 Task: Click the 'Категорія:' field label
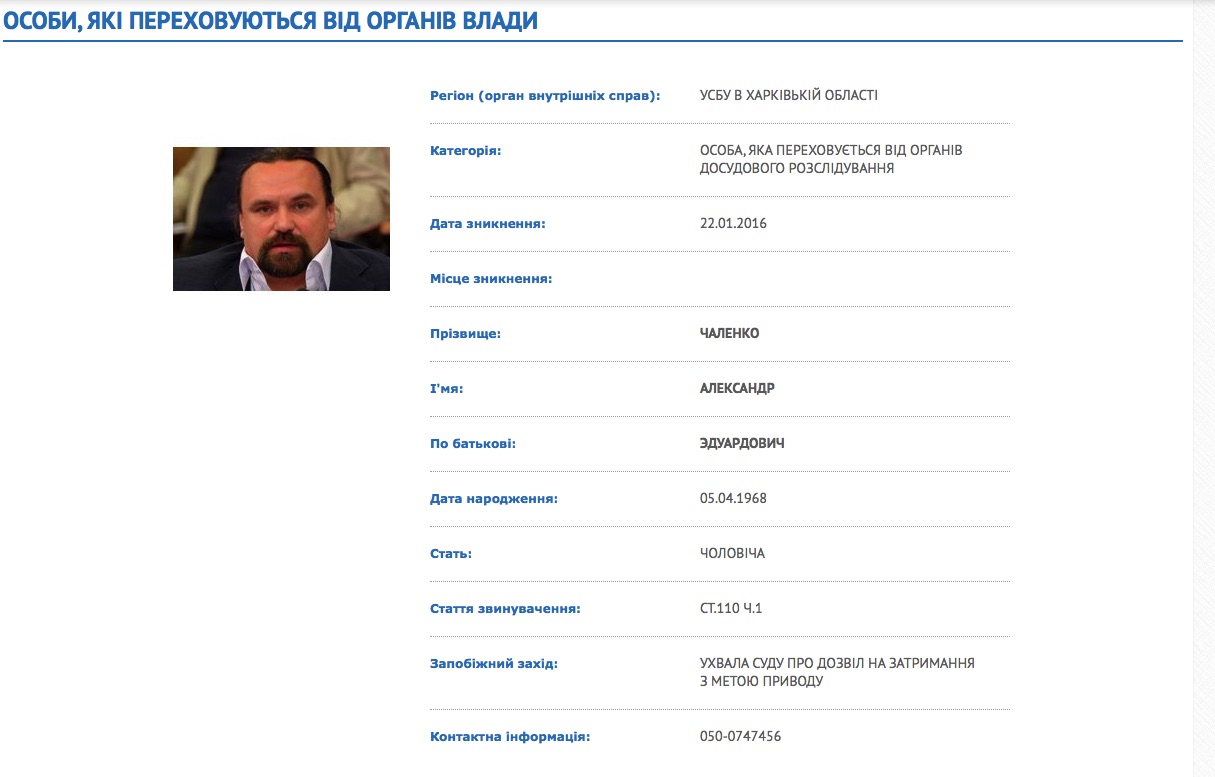(465, 151)
